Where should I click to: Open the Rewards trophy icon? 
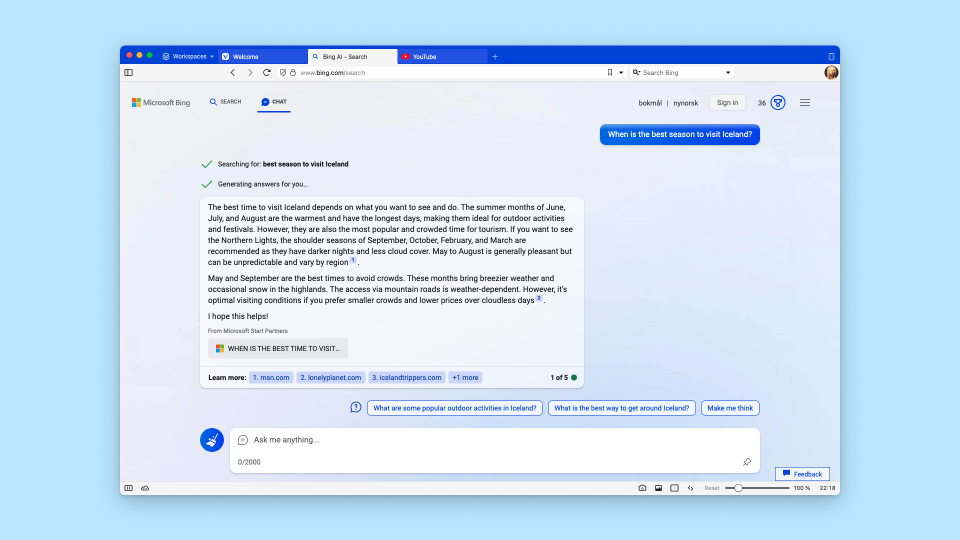tap(778, 102)
